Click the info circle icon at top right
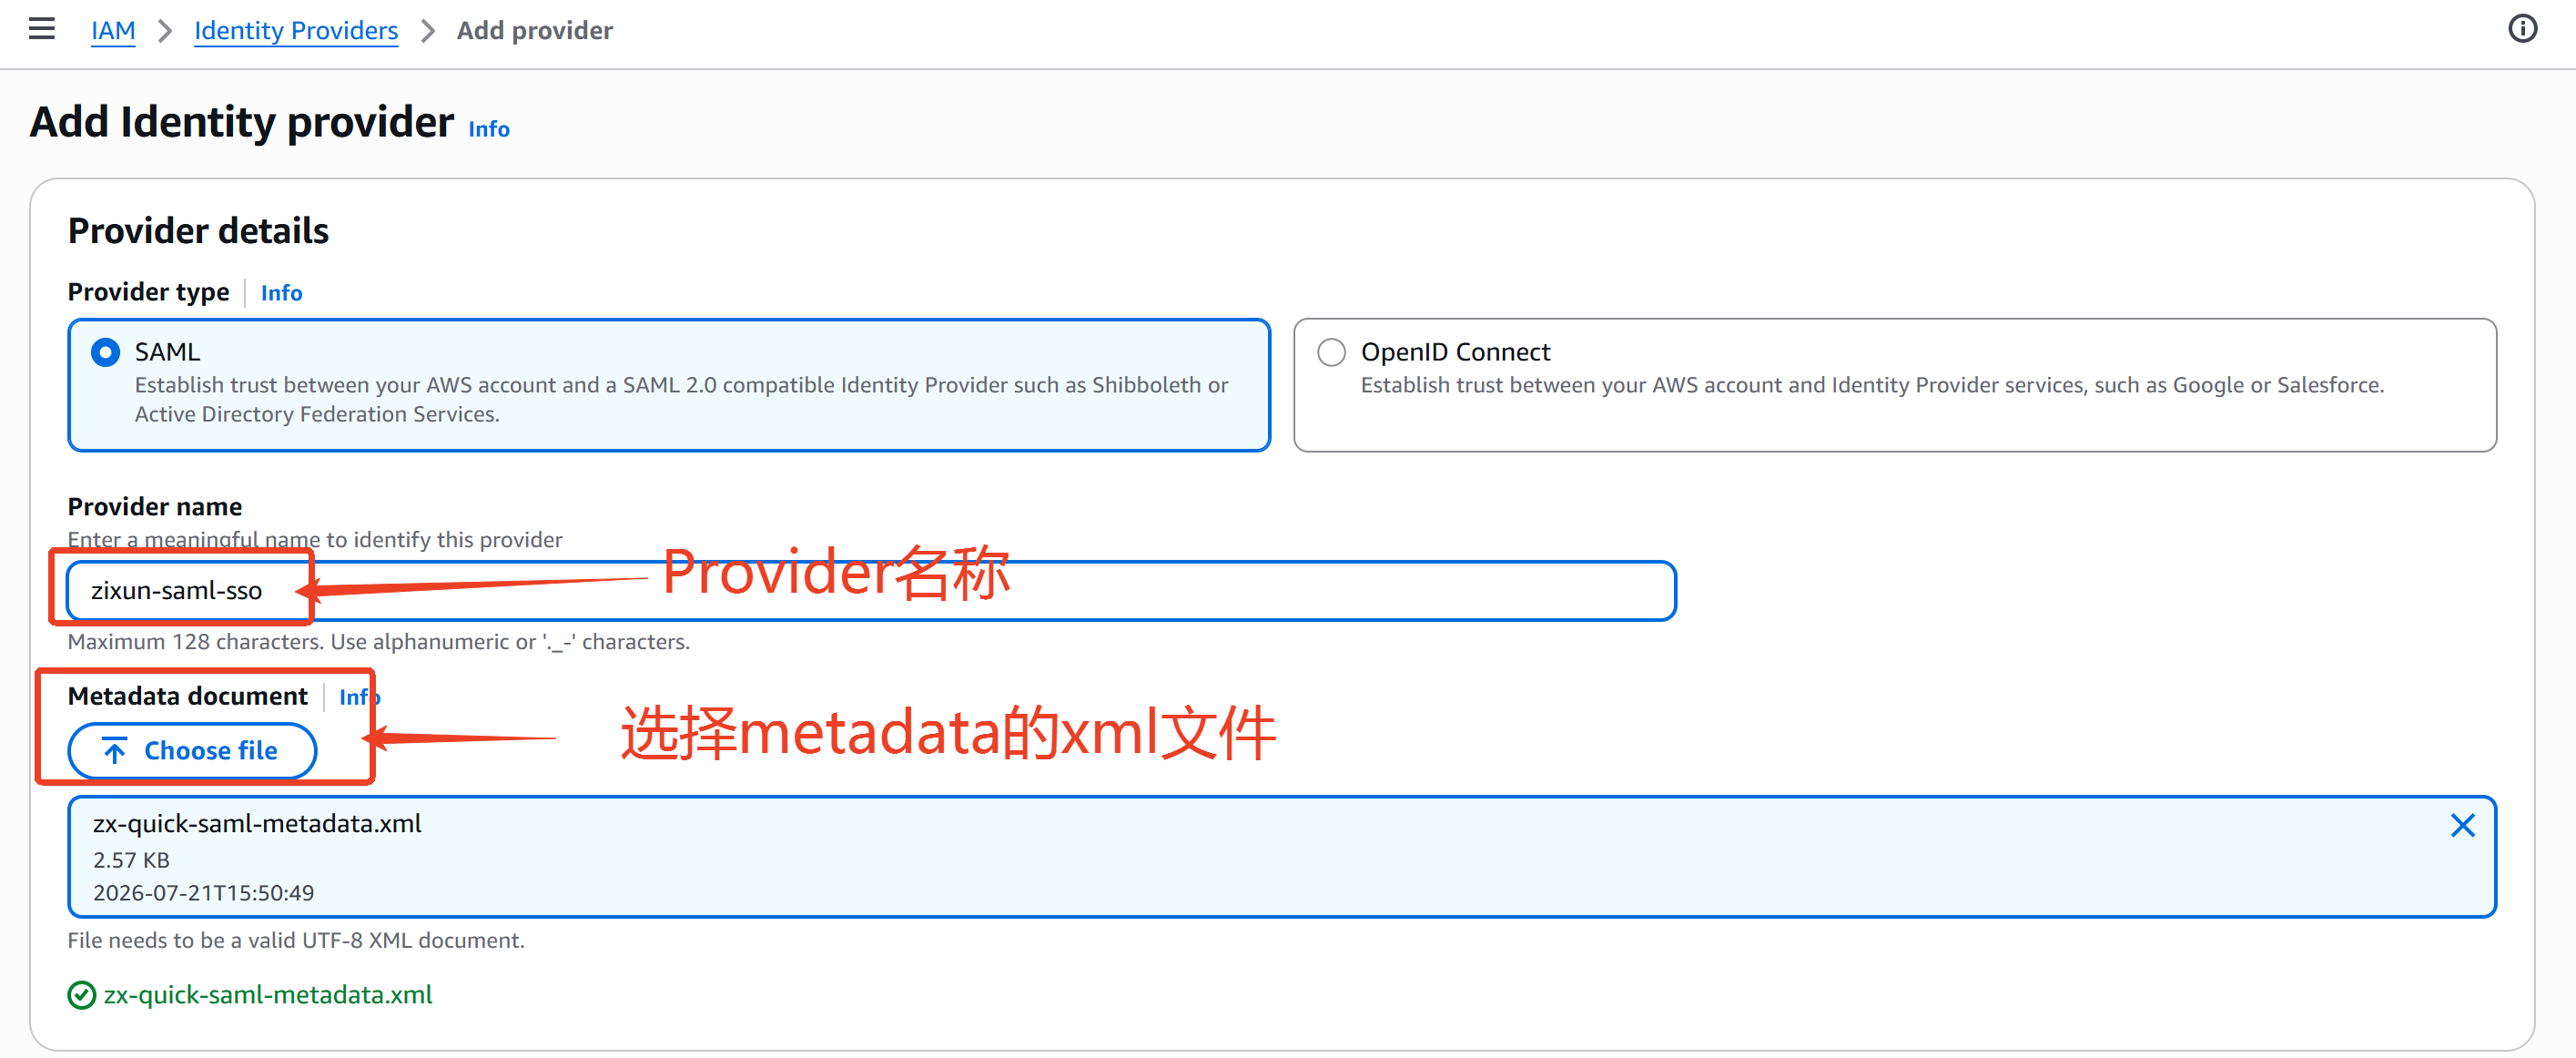Screen dimensions: 2576x1058 (x=2522, y=29)
